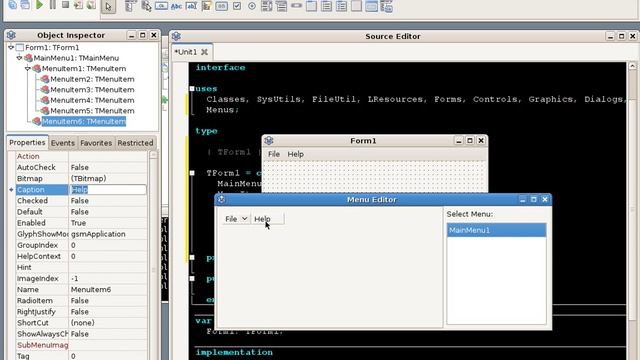Pick TLabel (Abc) component from palette
640x360 pixels.
click(x=176, y=6)
